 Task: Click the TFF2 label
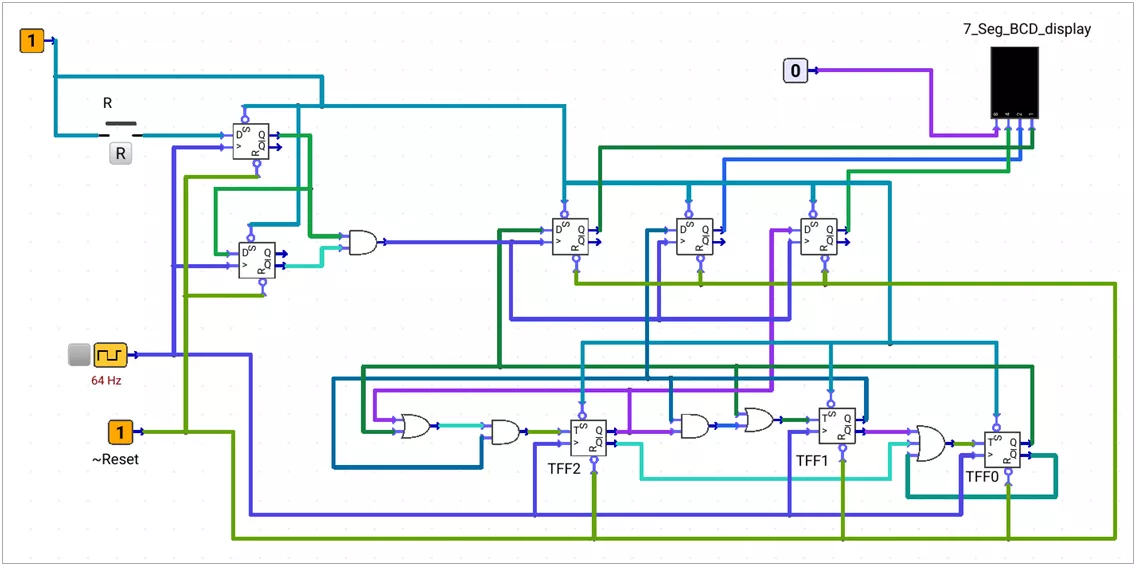[x=563, y=467]
